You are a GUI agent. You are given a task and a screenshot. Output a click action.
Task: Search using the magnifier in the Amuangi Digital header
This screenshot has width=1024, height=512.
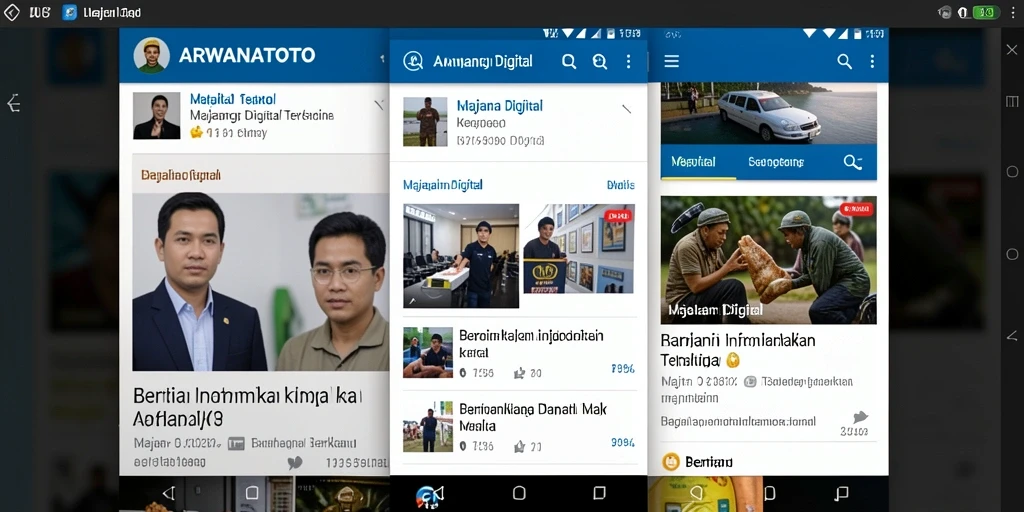(569, 61)
